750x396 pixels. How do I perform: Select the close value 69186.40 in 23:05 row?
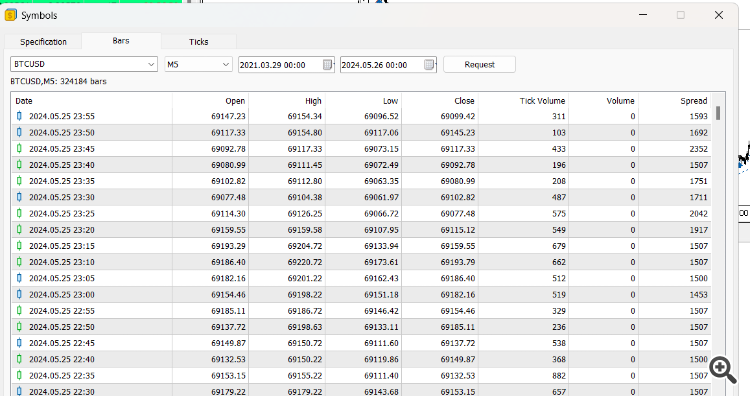coord(458,278)
